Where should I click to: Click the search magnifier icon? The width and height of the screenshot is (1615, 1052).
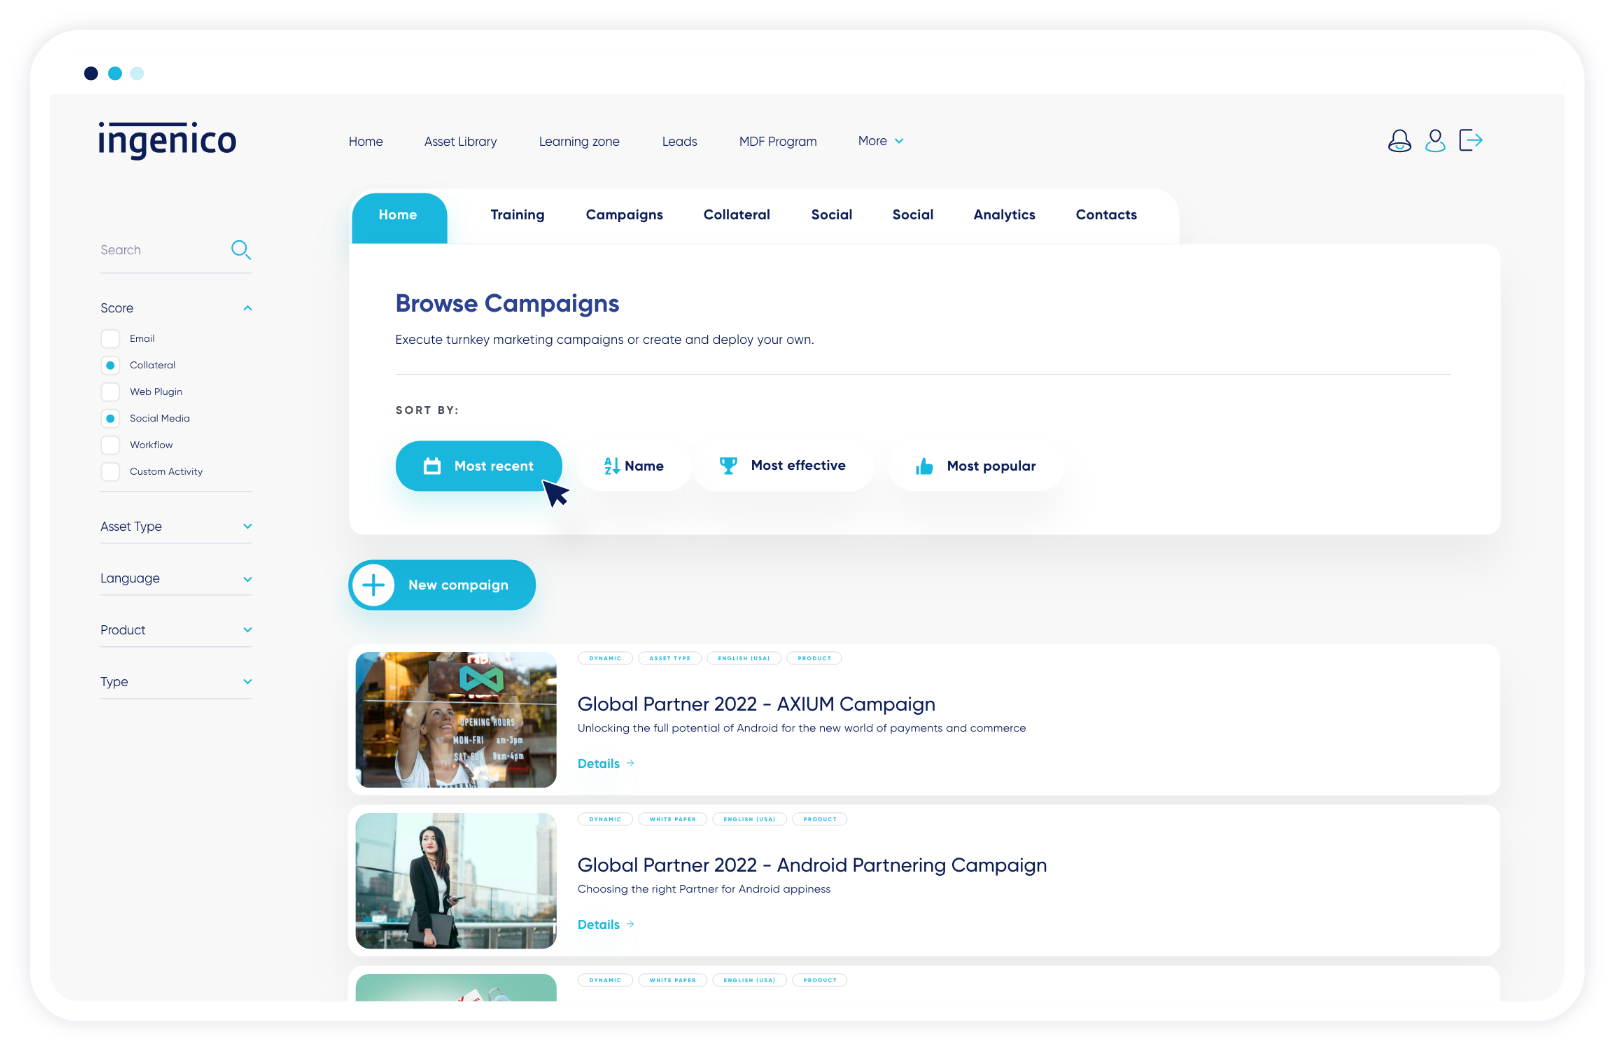[x=241, y=250]
